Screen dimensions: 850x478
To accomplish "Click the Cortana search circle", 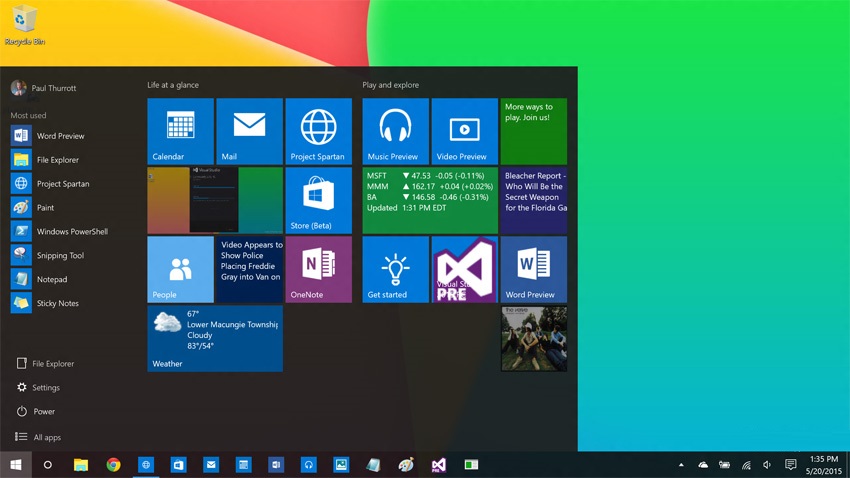I will (x=48, y=465).
